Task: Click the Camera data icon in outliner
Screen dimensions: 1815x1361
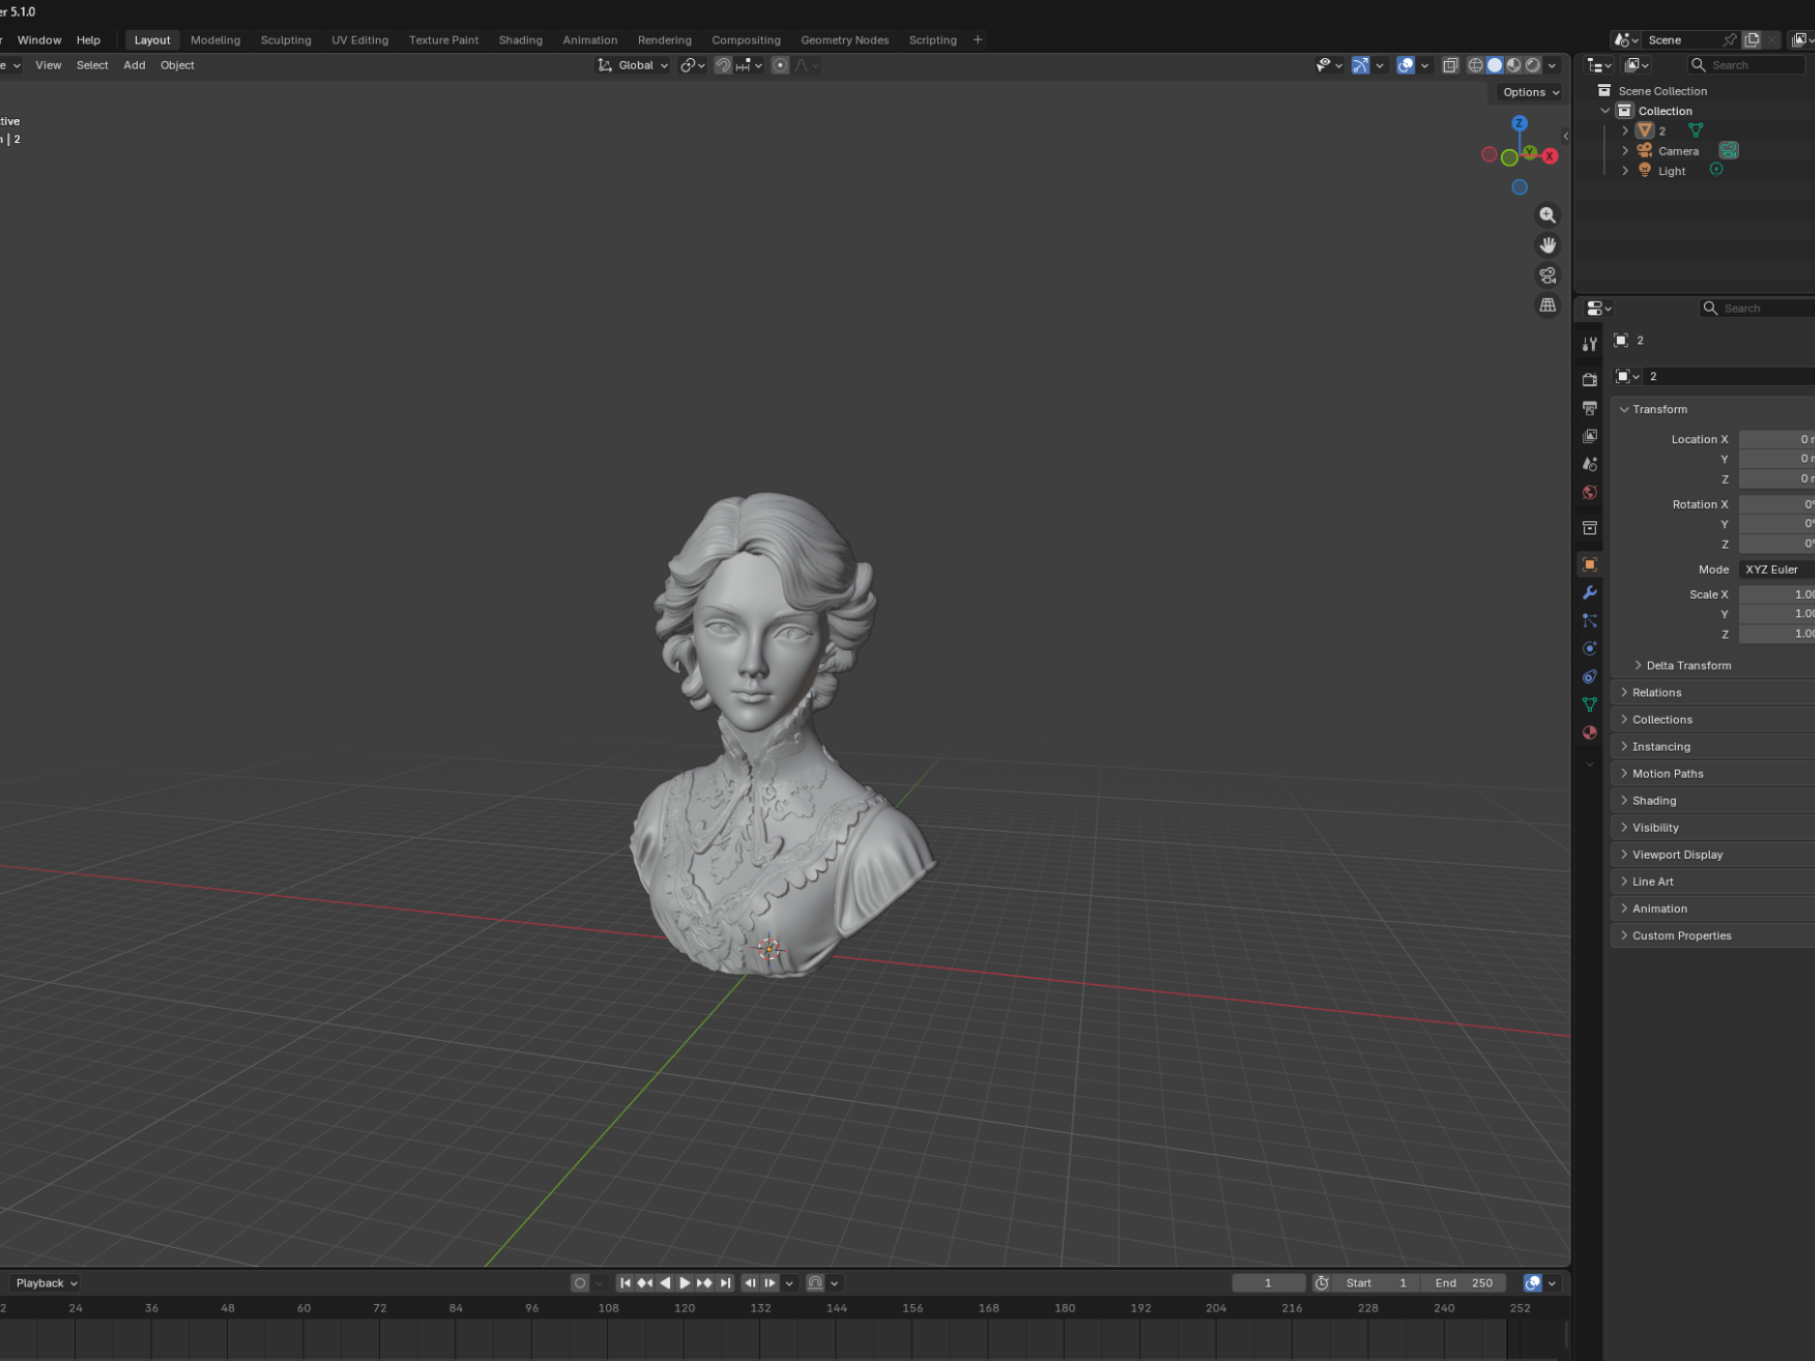Action: point(1728,150)
